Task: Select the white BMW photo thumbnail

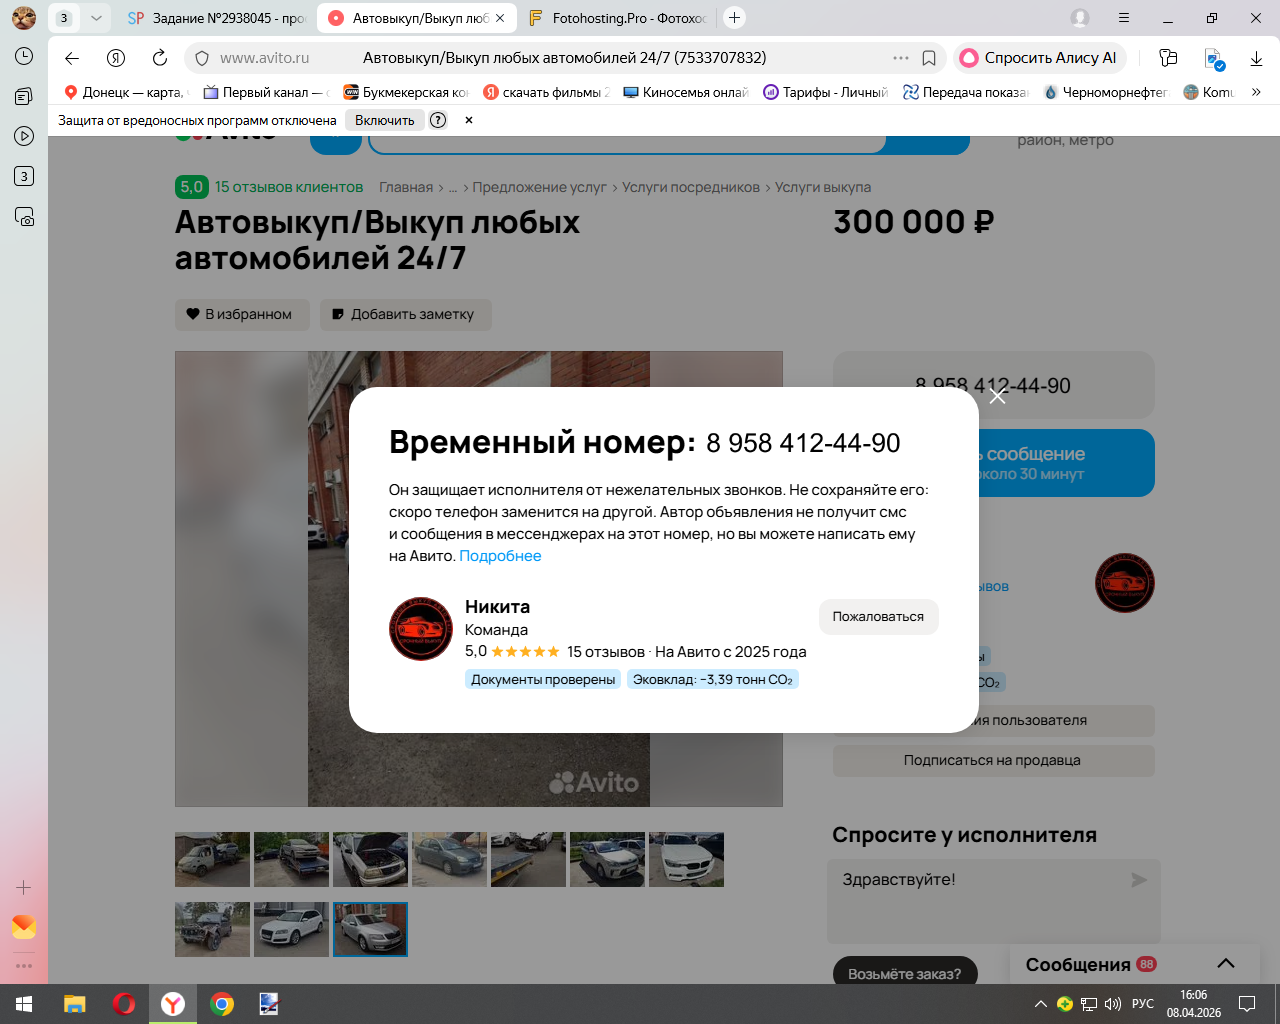Action: [686, 860]
